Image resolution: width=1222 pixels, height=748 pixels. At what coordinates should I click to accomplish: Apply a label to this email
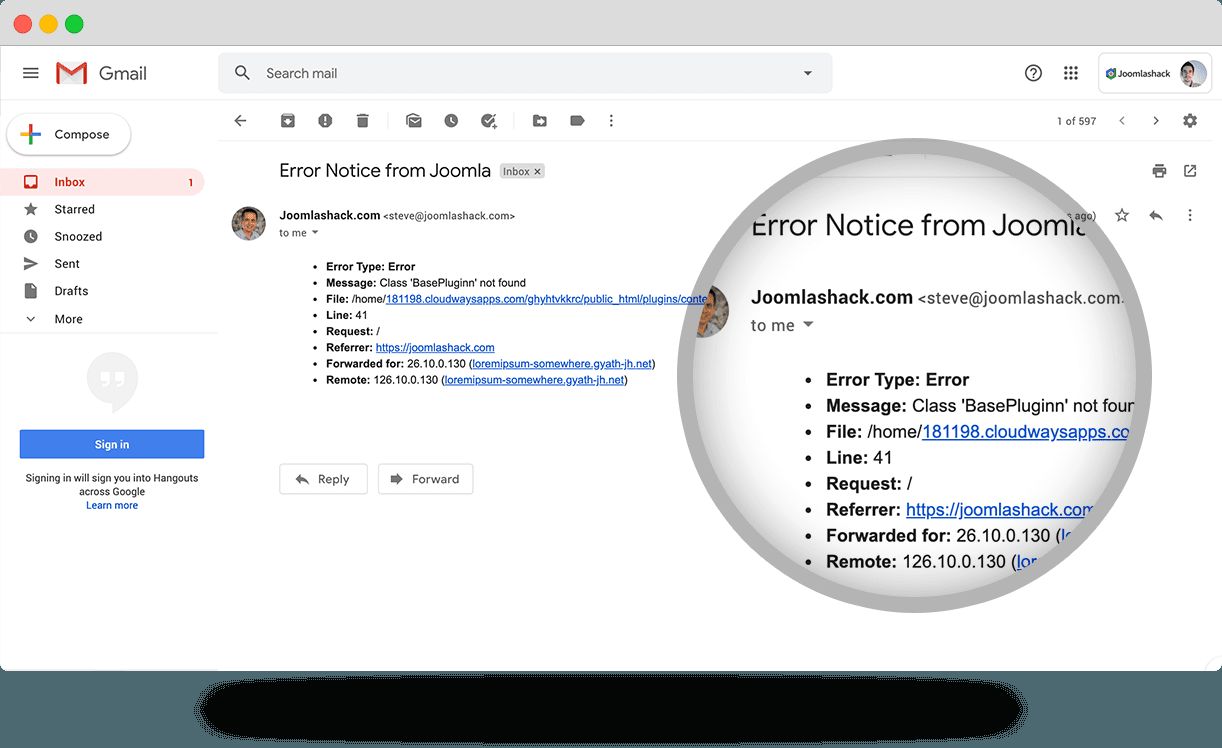(x=577, y=121)
